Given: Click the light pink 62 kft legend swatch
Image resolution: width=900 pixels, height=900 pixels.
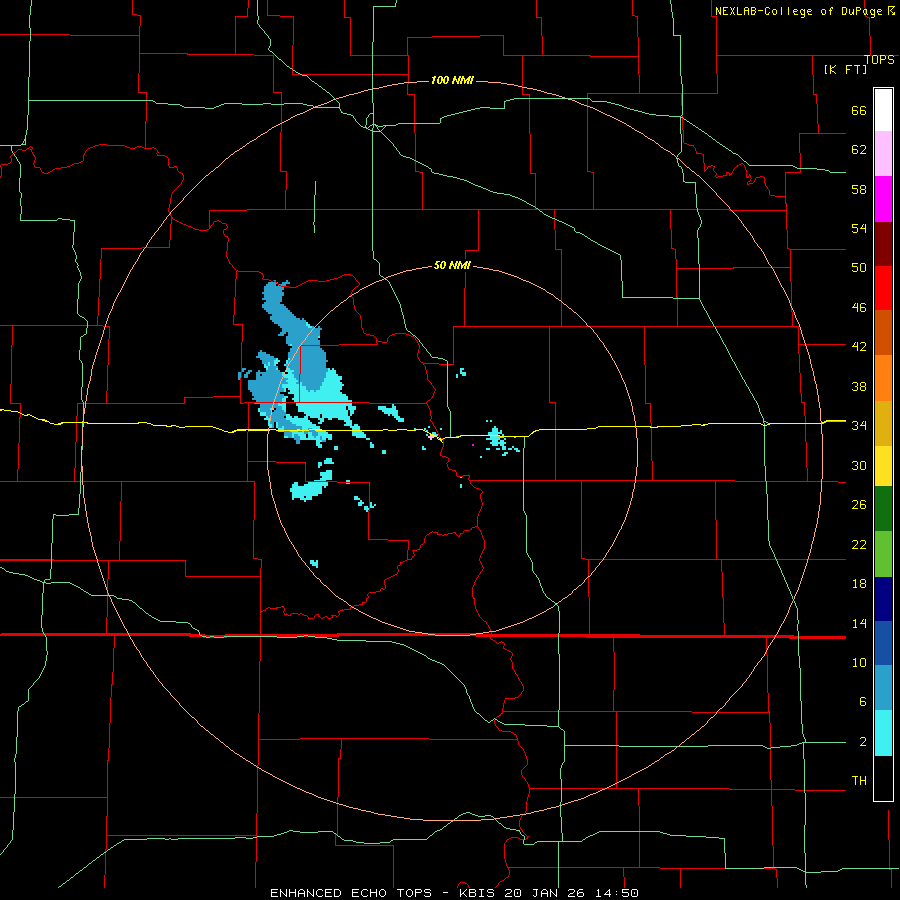Looking at the screenshot, I should [883, 153].
